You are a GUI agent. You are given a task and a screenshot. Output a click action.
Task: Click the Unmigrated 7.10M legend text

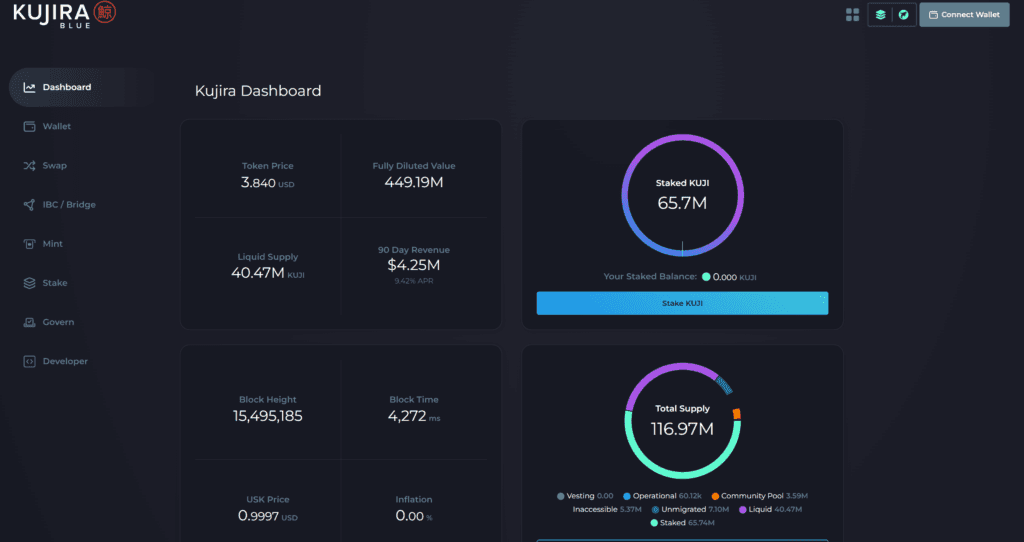pyautogui.click(x=695, y=509)
